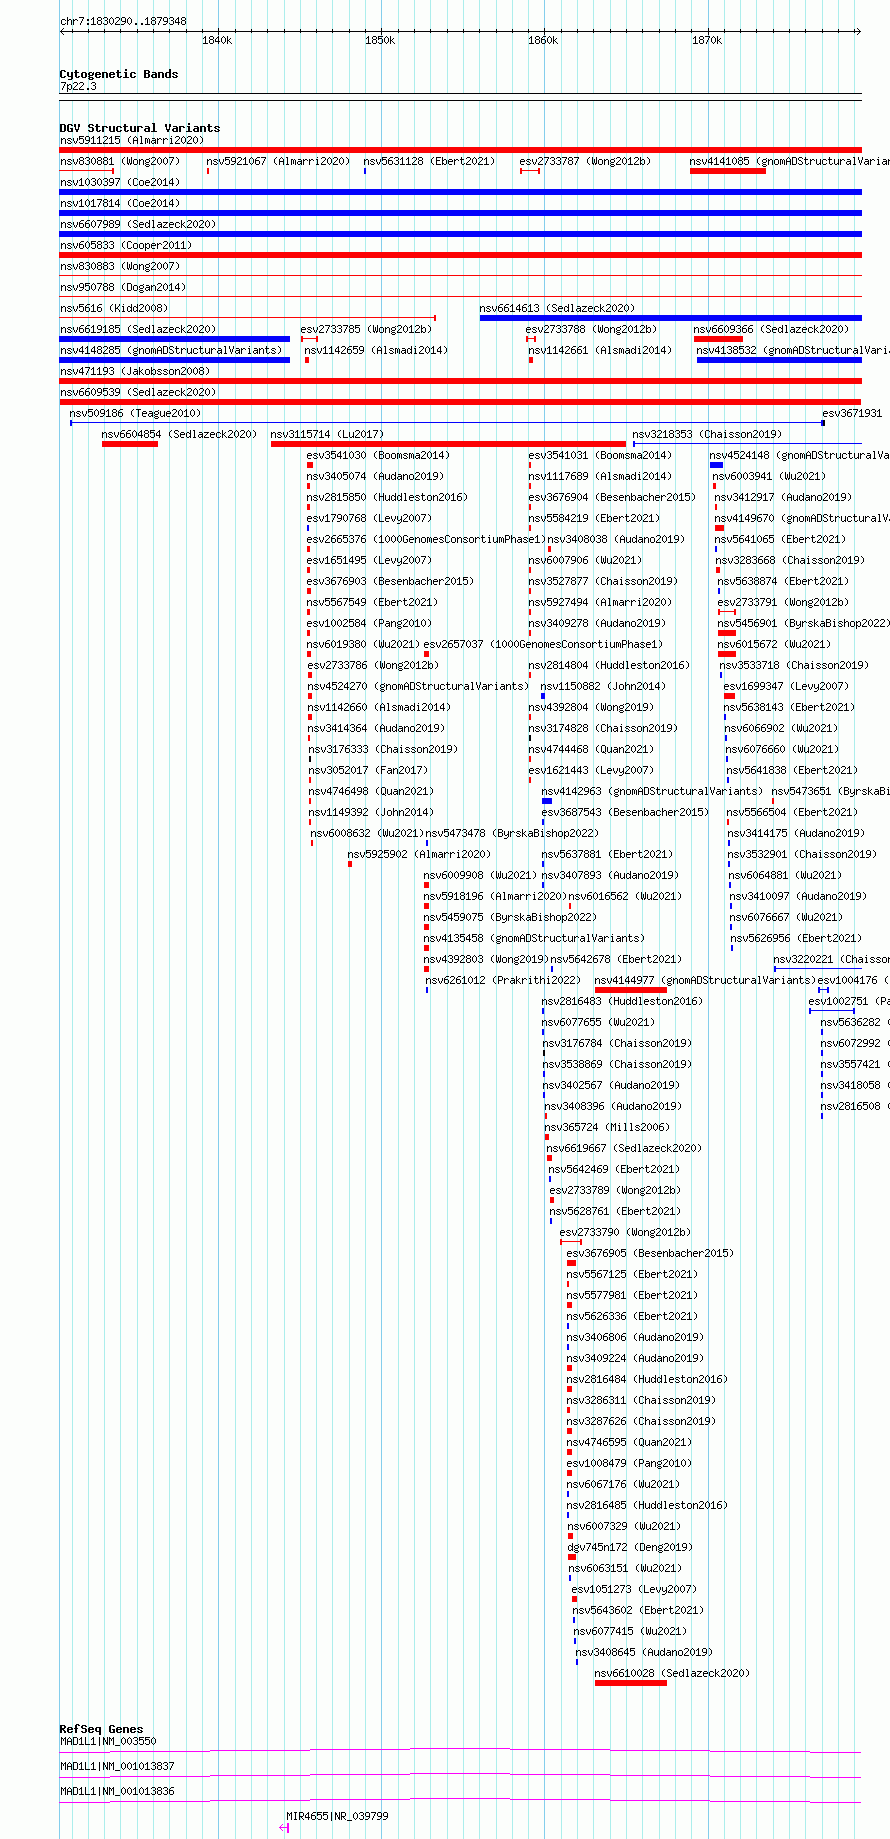
Task: Select the esv2733785 (Wong2012b) label
Action: (x=366, y=329)
